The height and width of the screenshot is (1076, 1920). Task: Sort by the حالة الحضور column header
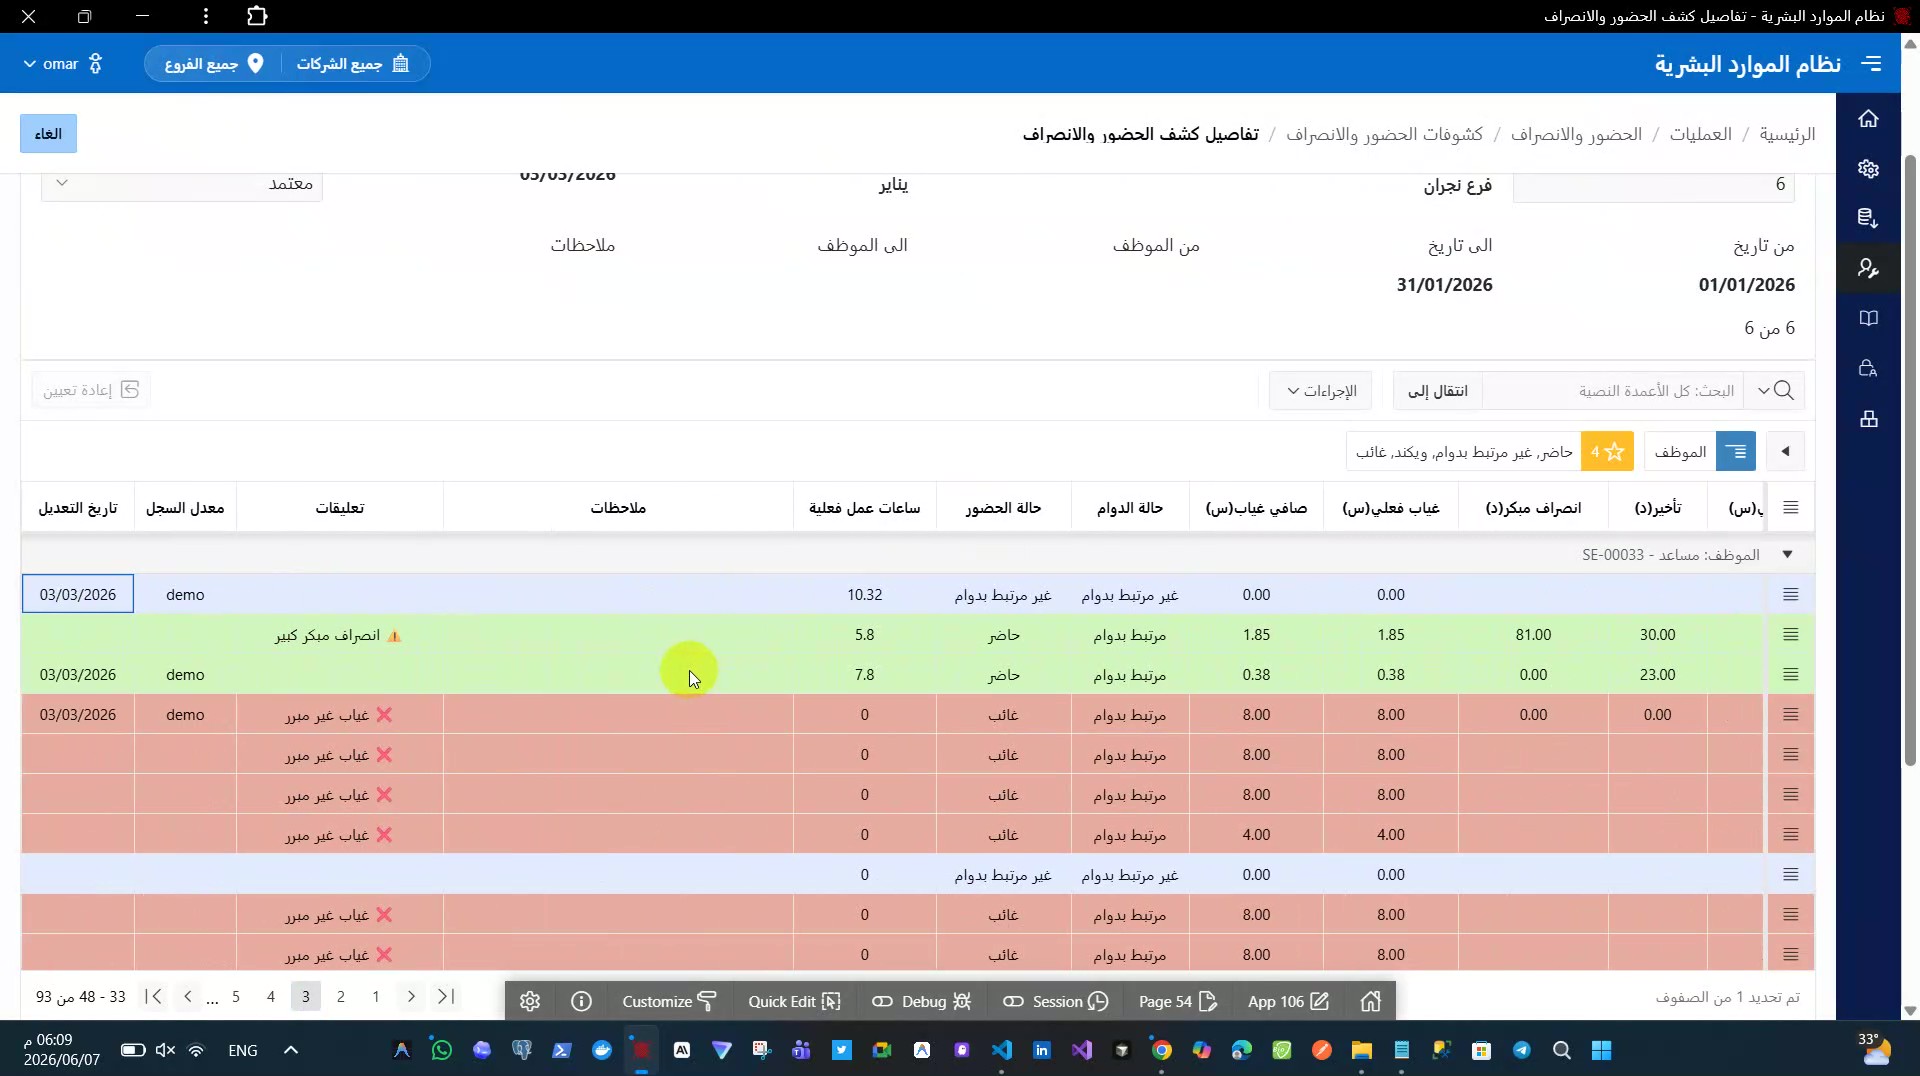click(x=1003, y=508)
